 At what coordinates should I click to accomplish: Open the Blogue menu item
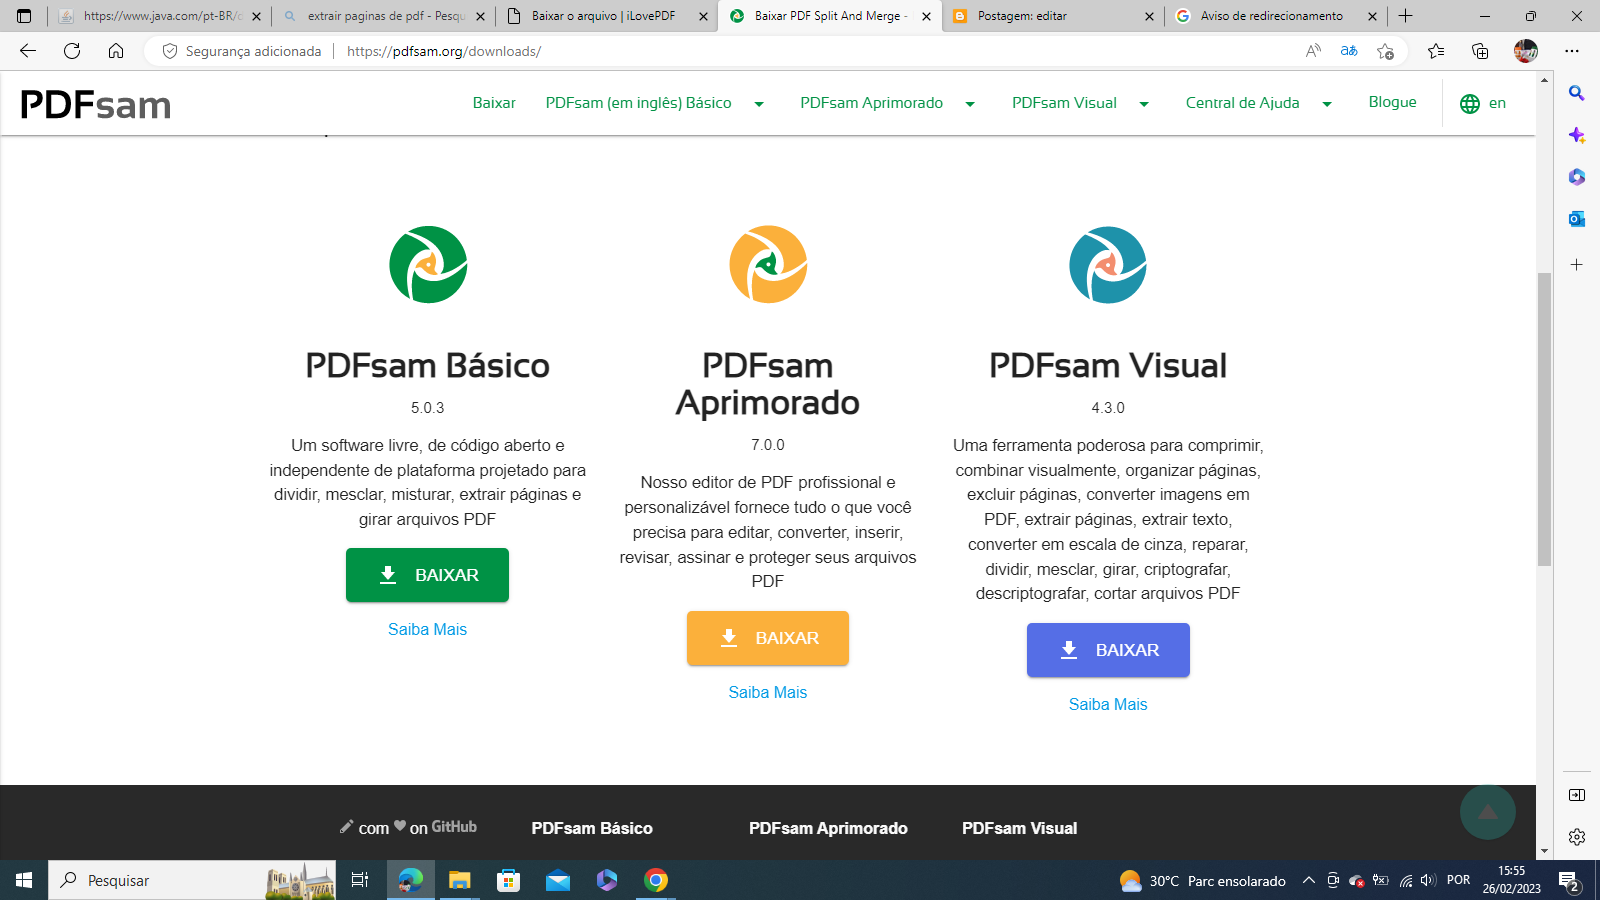[1393, 102]
